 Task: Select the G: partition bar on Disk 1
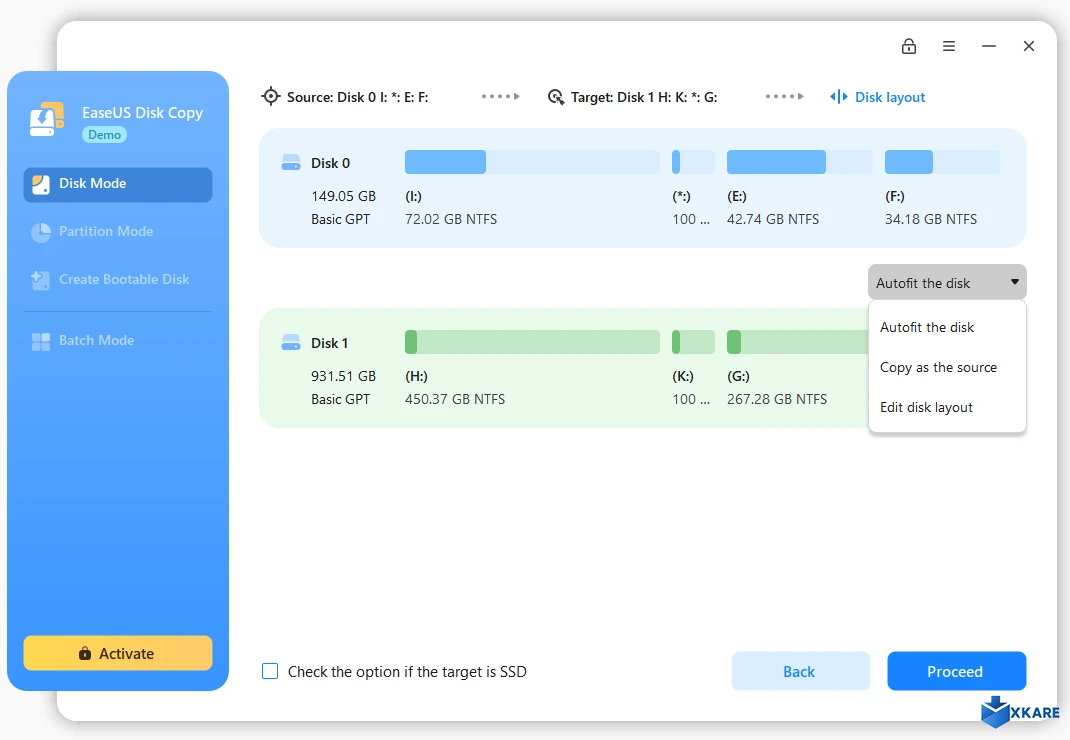coord(797,342)
